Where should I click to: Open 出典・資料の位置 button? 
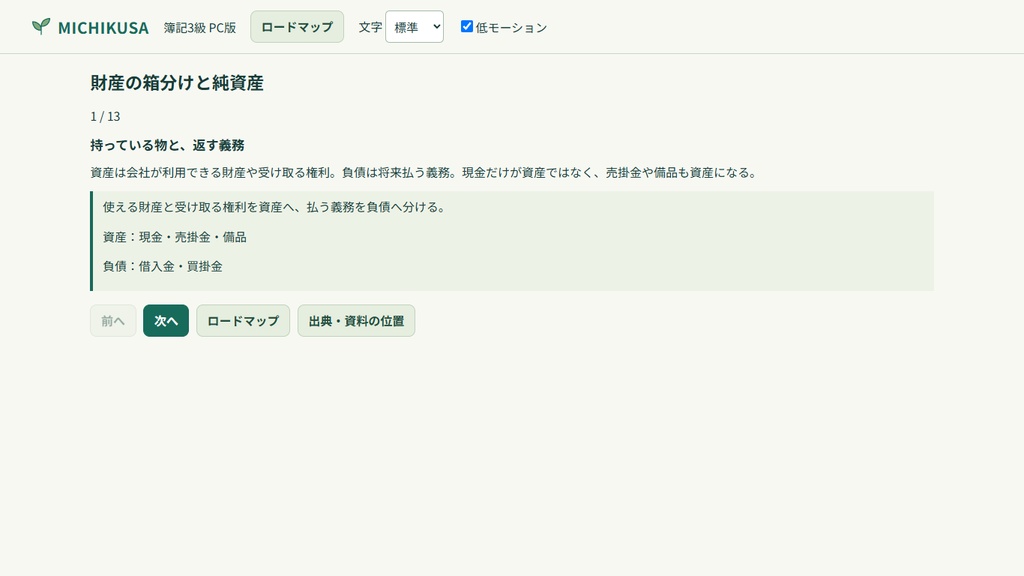[x=356, y=321]
